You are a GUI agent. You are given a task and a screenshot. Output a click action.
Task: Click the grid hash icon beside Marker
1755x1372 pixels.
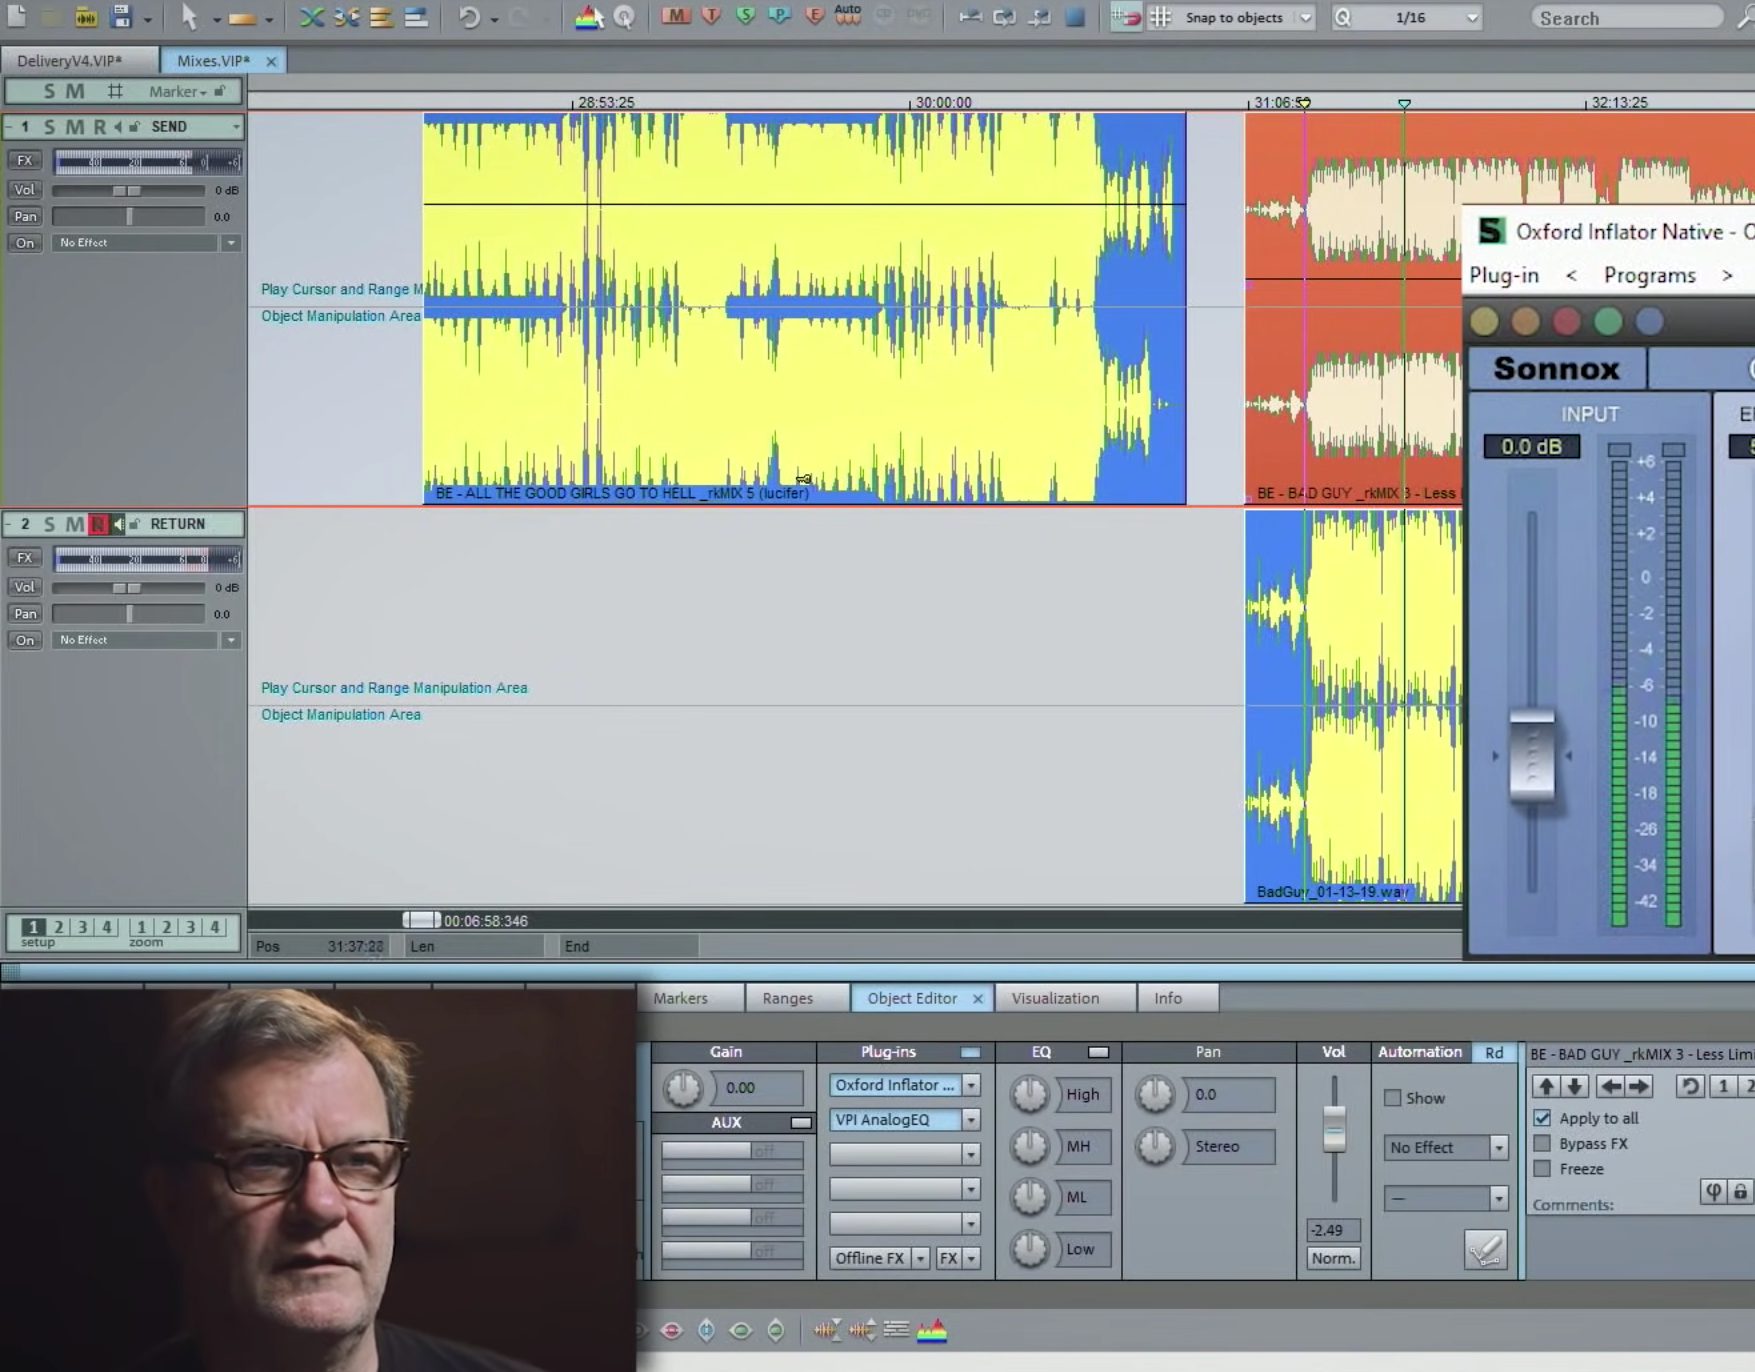click(x=115, y=91)
